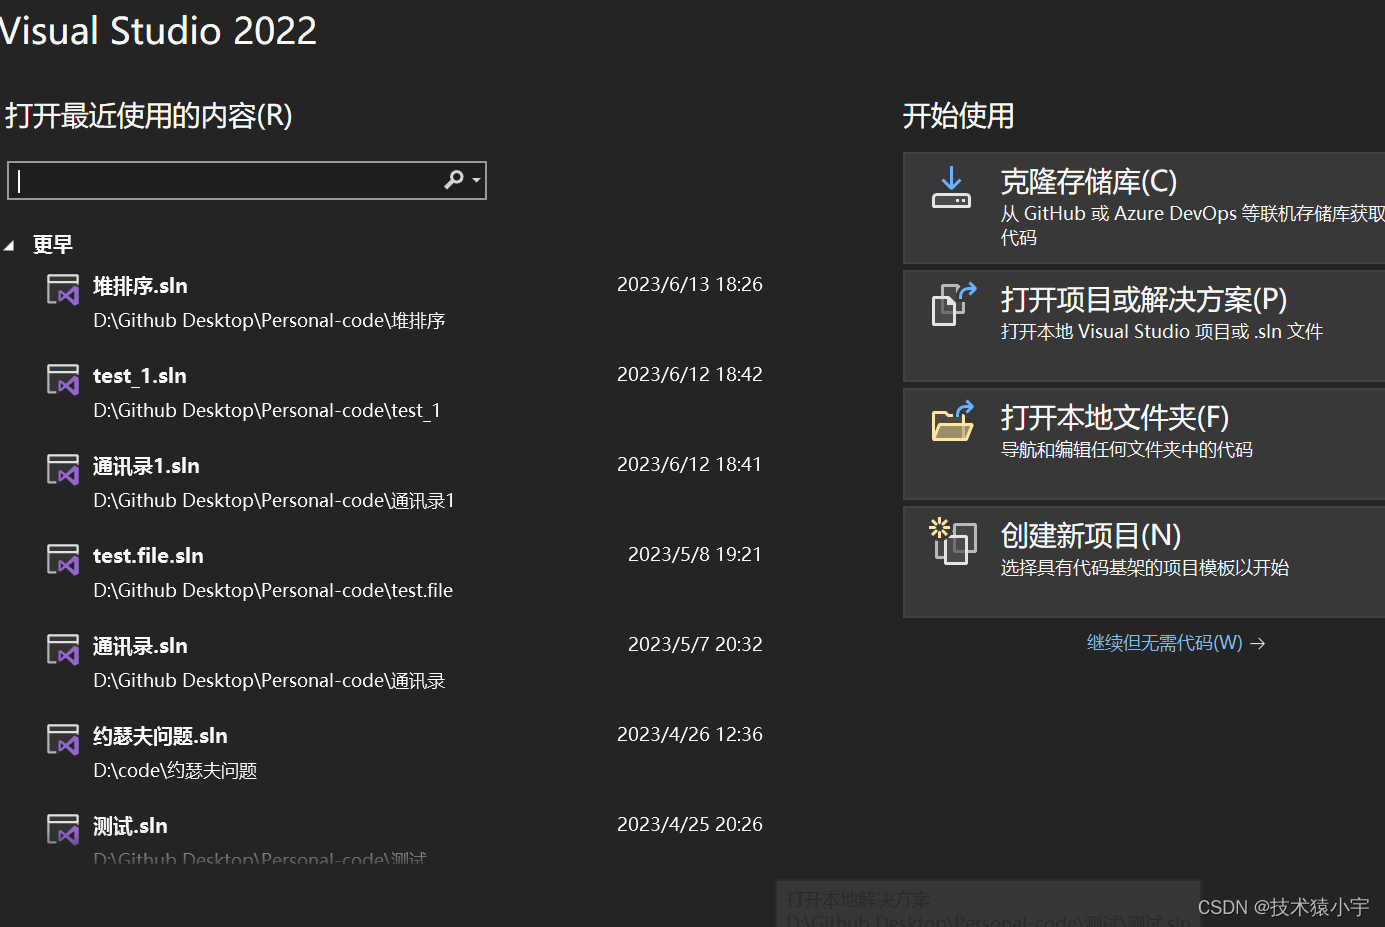Viewport: 1385px width, 927px height.
Task: Click the date 2023/6/13 18:26
Action: (x=690, y=285)
